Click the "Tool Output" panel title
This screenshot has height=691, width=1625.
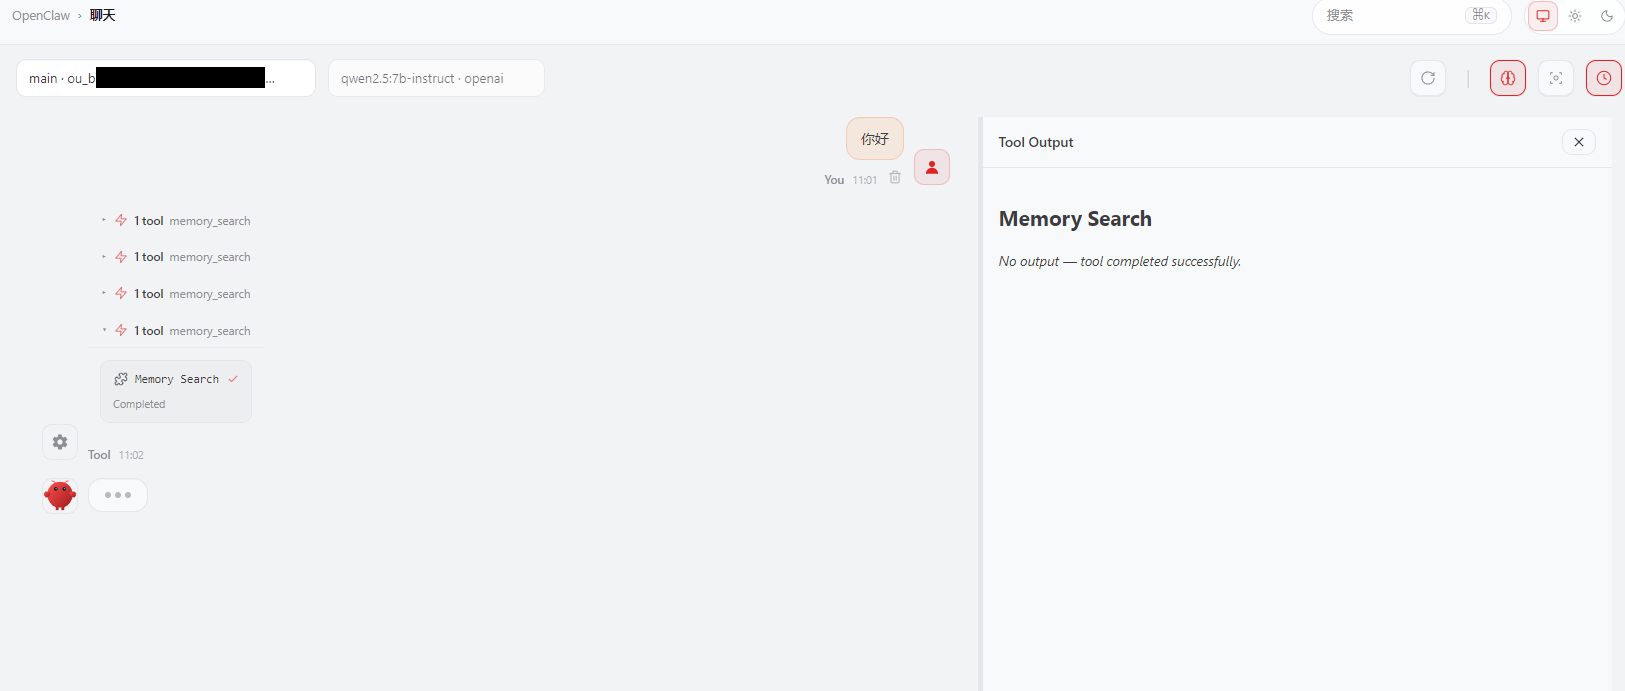[x=1036, y=142]
